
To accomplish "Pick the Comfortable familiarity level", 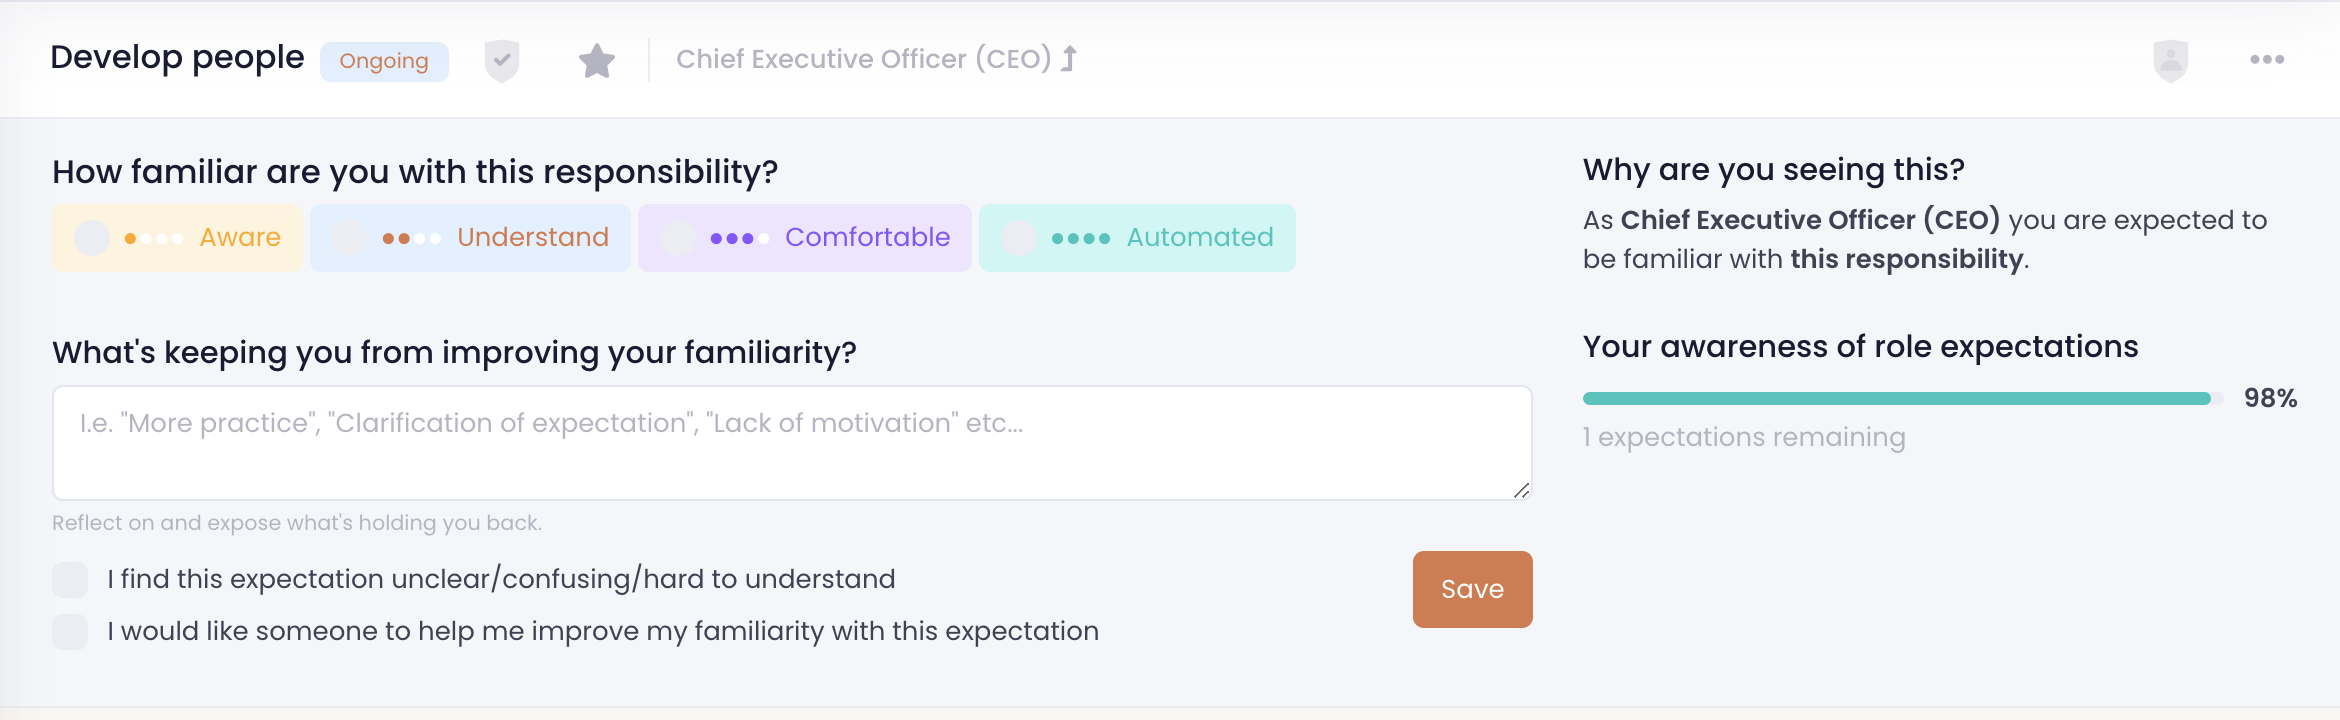I will point(804,238).
